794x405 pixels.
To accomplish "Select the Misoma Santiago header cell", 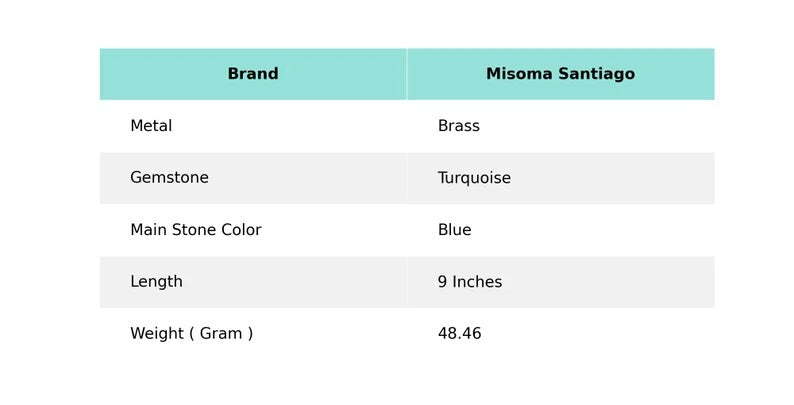I will [x=560, y=74].
